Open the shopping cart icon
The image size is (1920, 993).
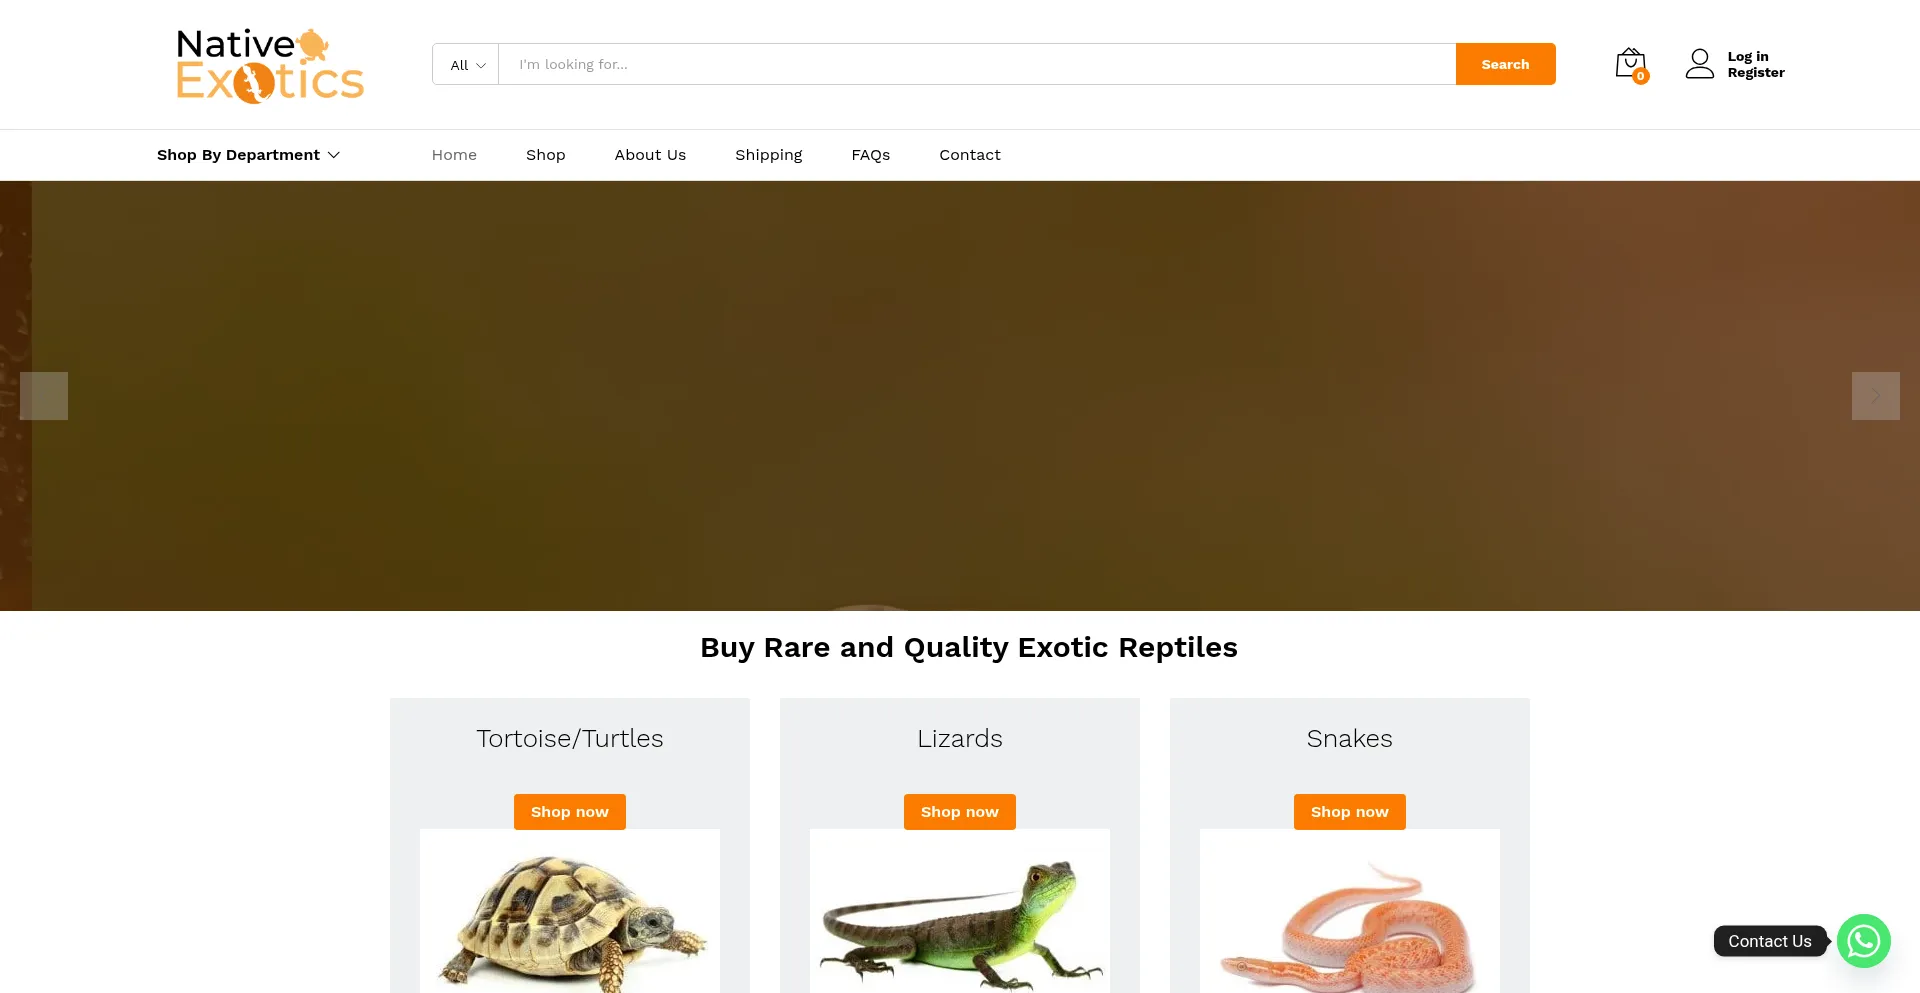(x=1630, y=63)
